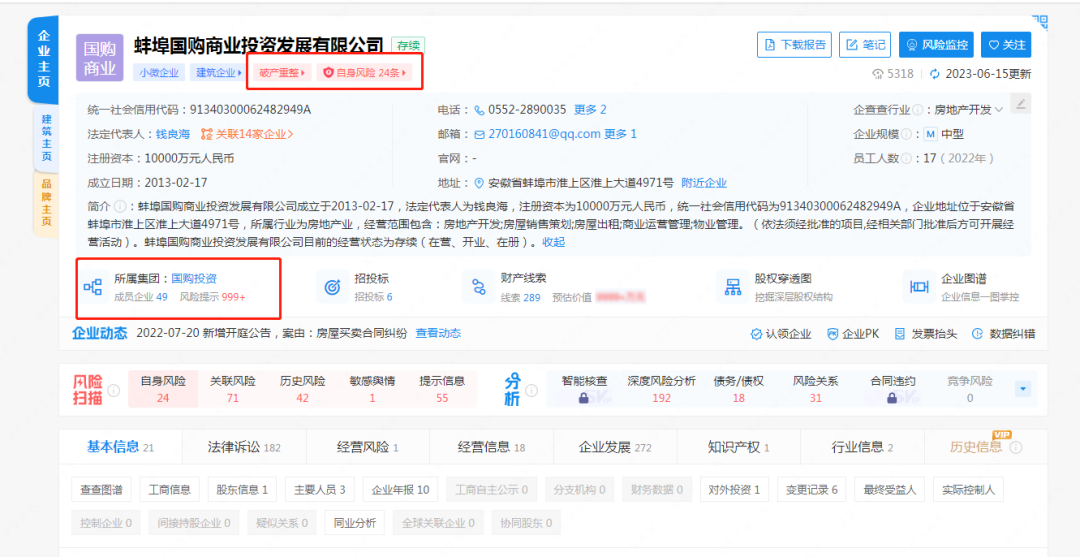The width and height of the screenshot is (1080, 557).
Task: Select 敏感舆情 1 in risk scan
Action: point(372,389)
